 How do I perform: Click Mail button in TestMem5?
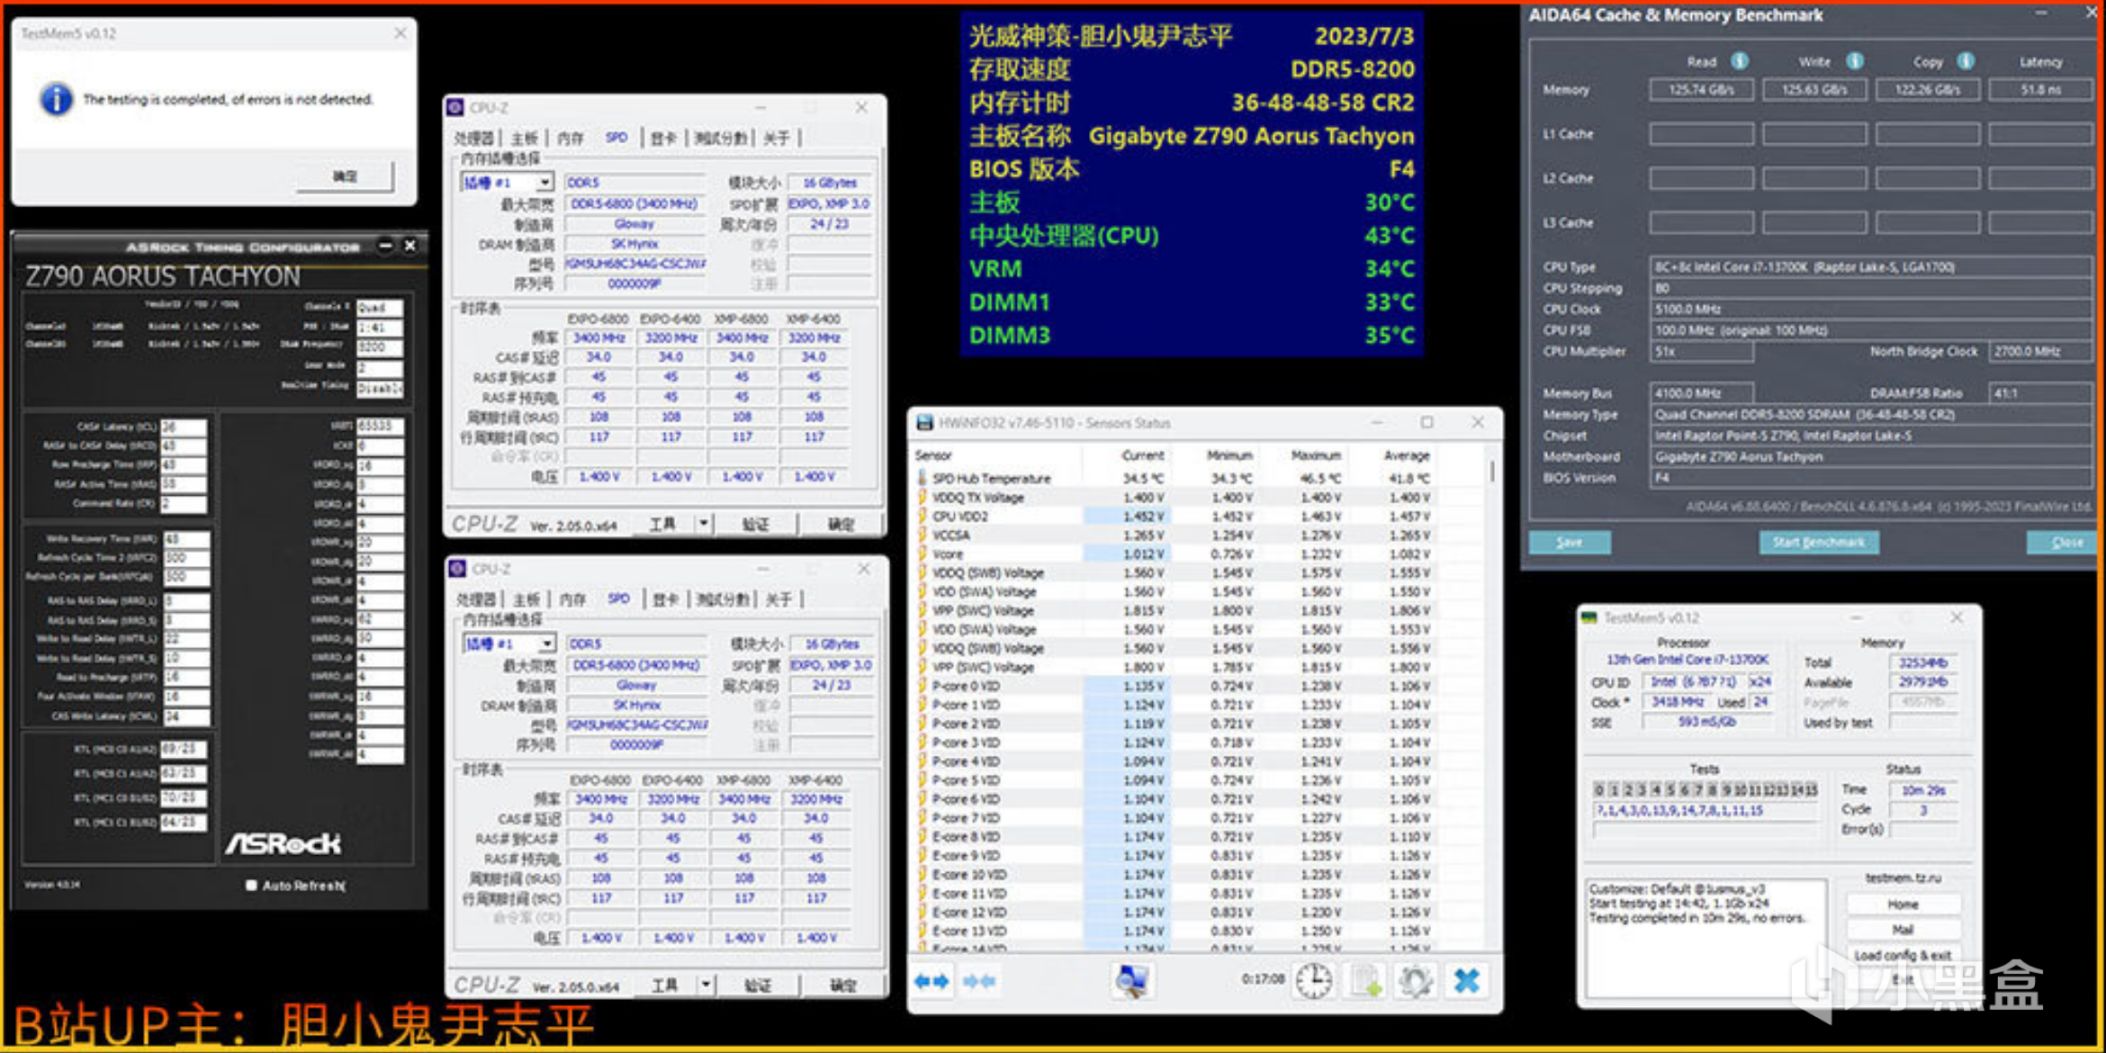click(x=1902, y=930)
